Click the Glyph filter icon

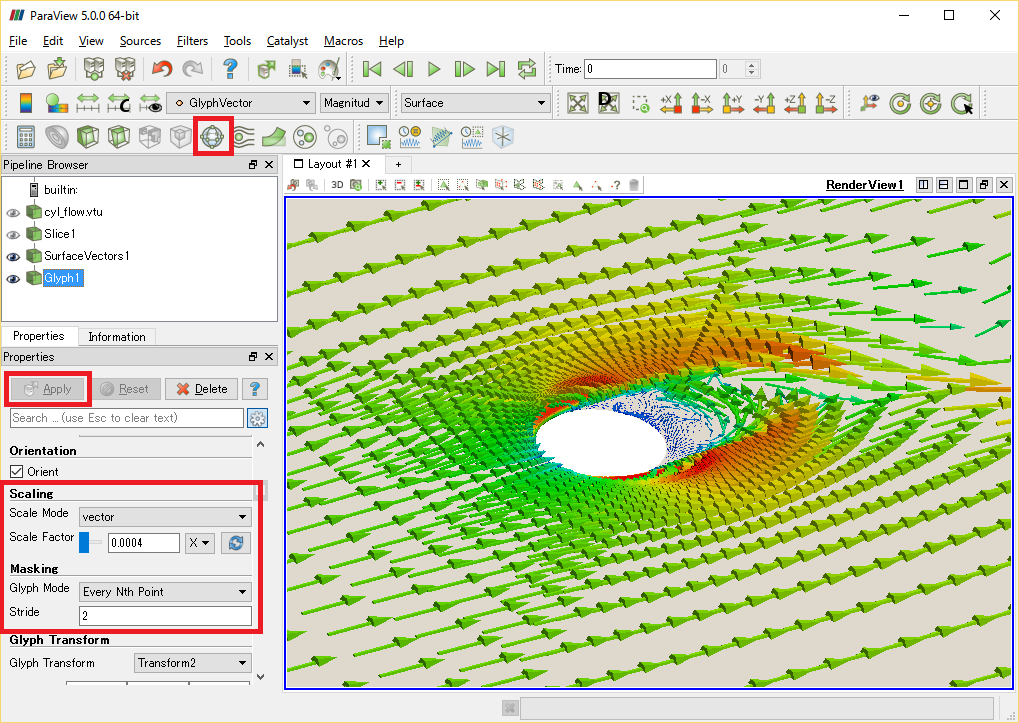tap(212, 137)
